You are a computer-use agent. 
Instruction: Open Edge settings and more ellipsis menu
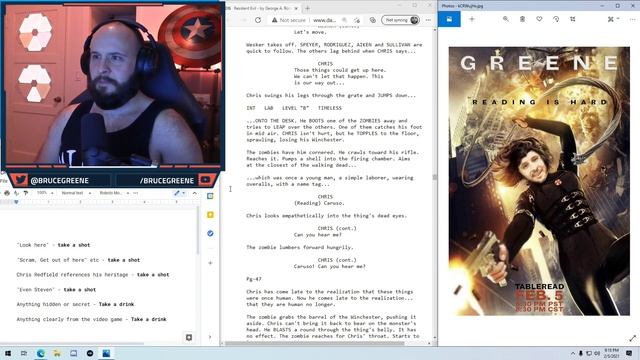[x=428, y=20]
